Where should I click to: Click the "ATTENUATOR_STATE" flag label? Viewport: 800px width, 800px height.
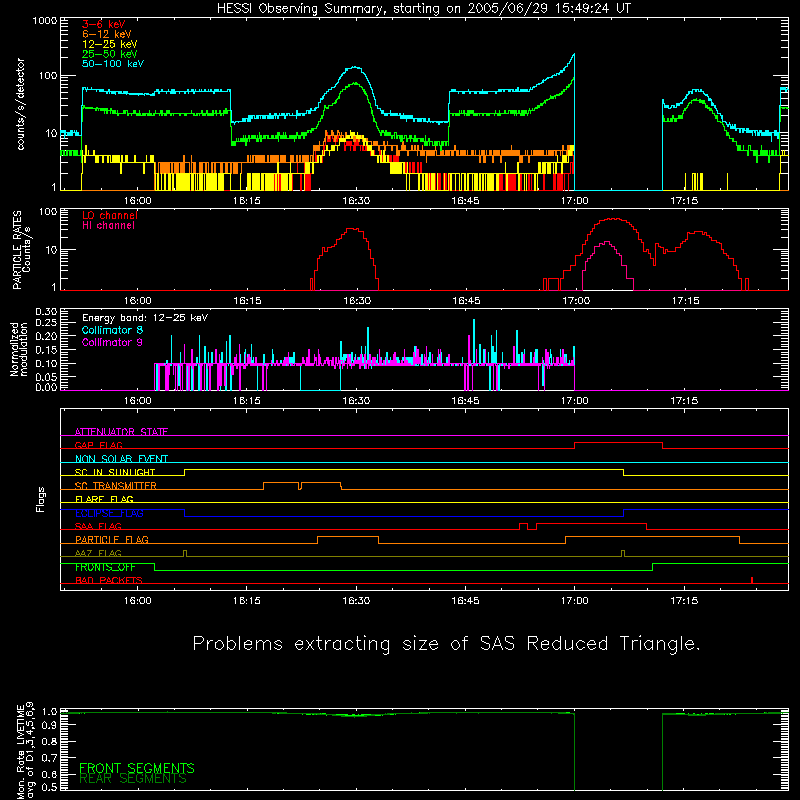point(121,432)
